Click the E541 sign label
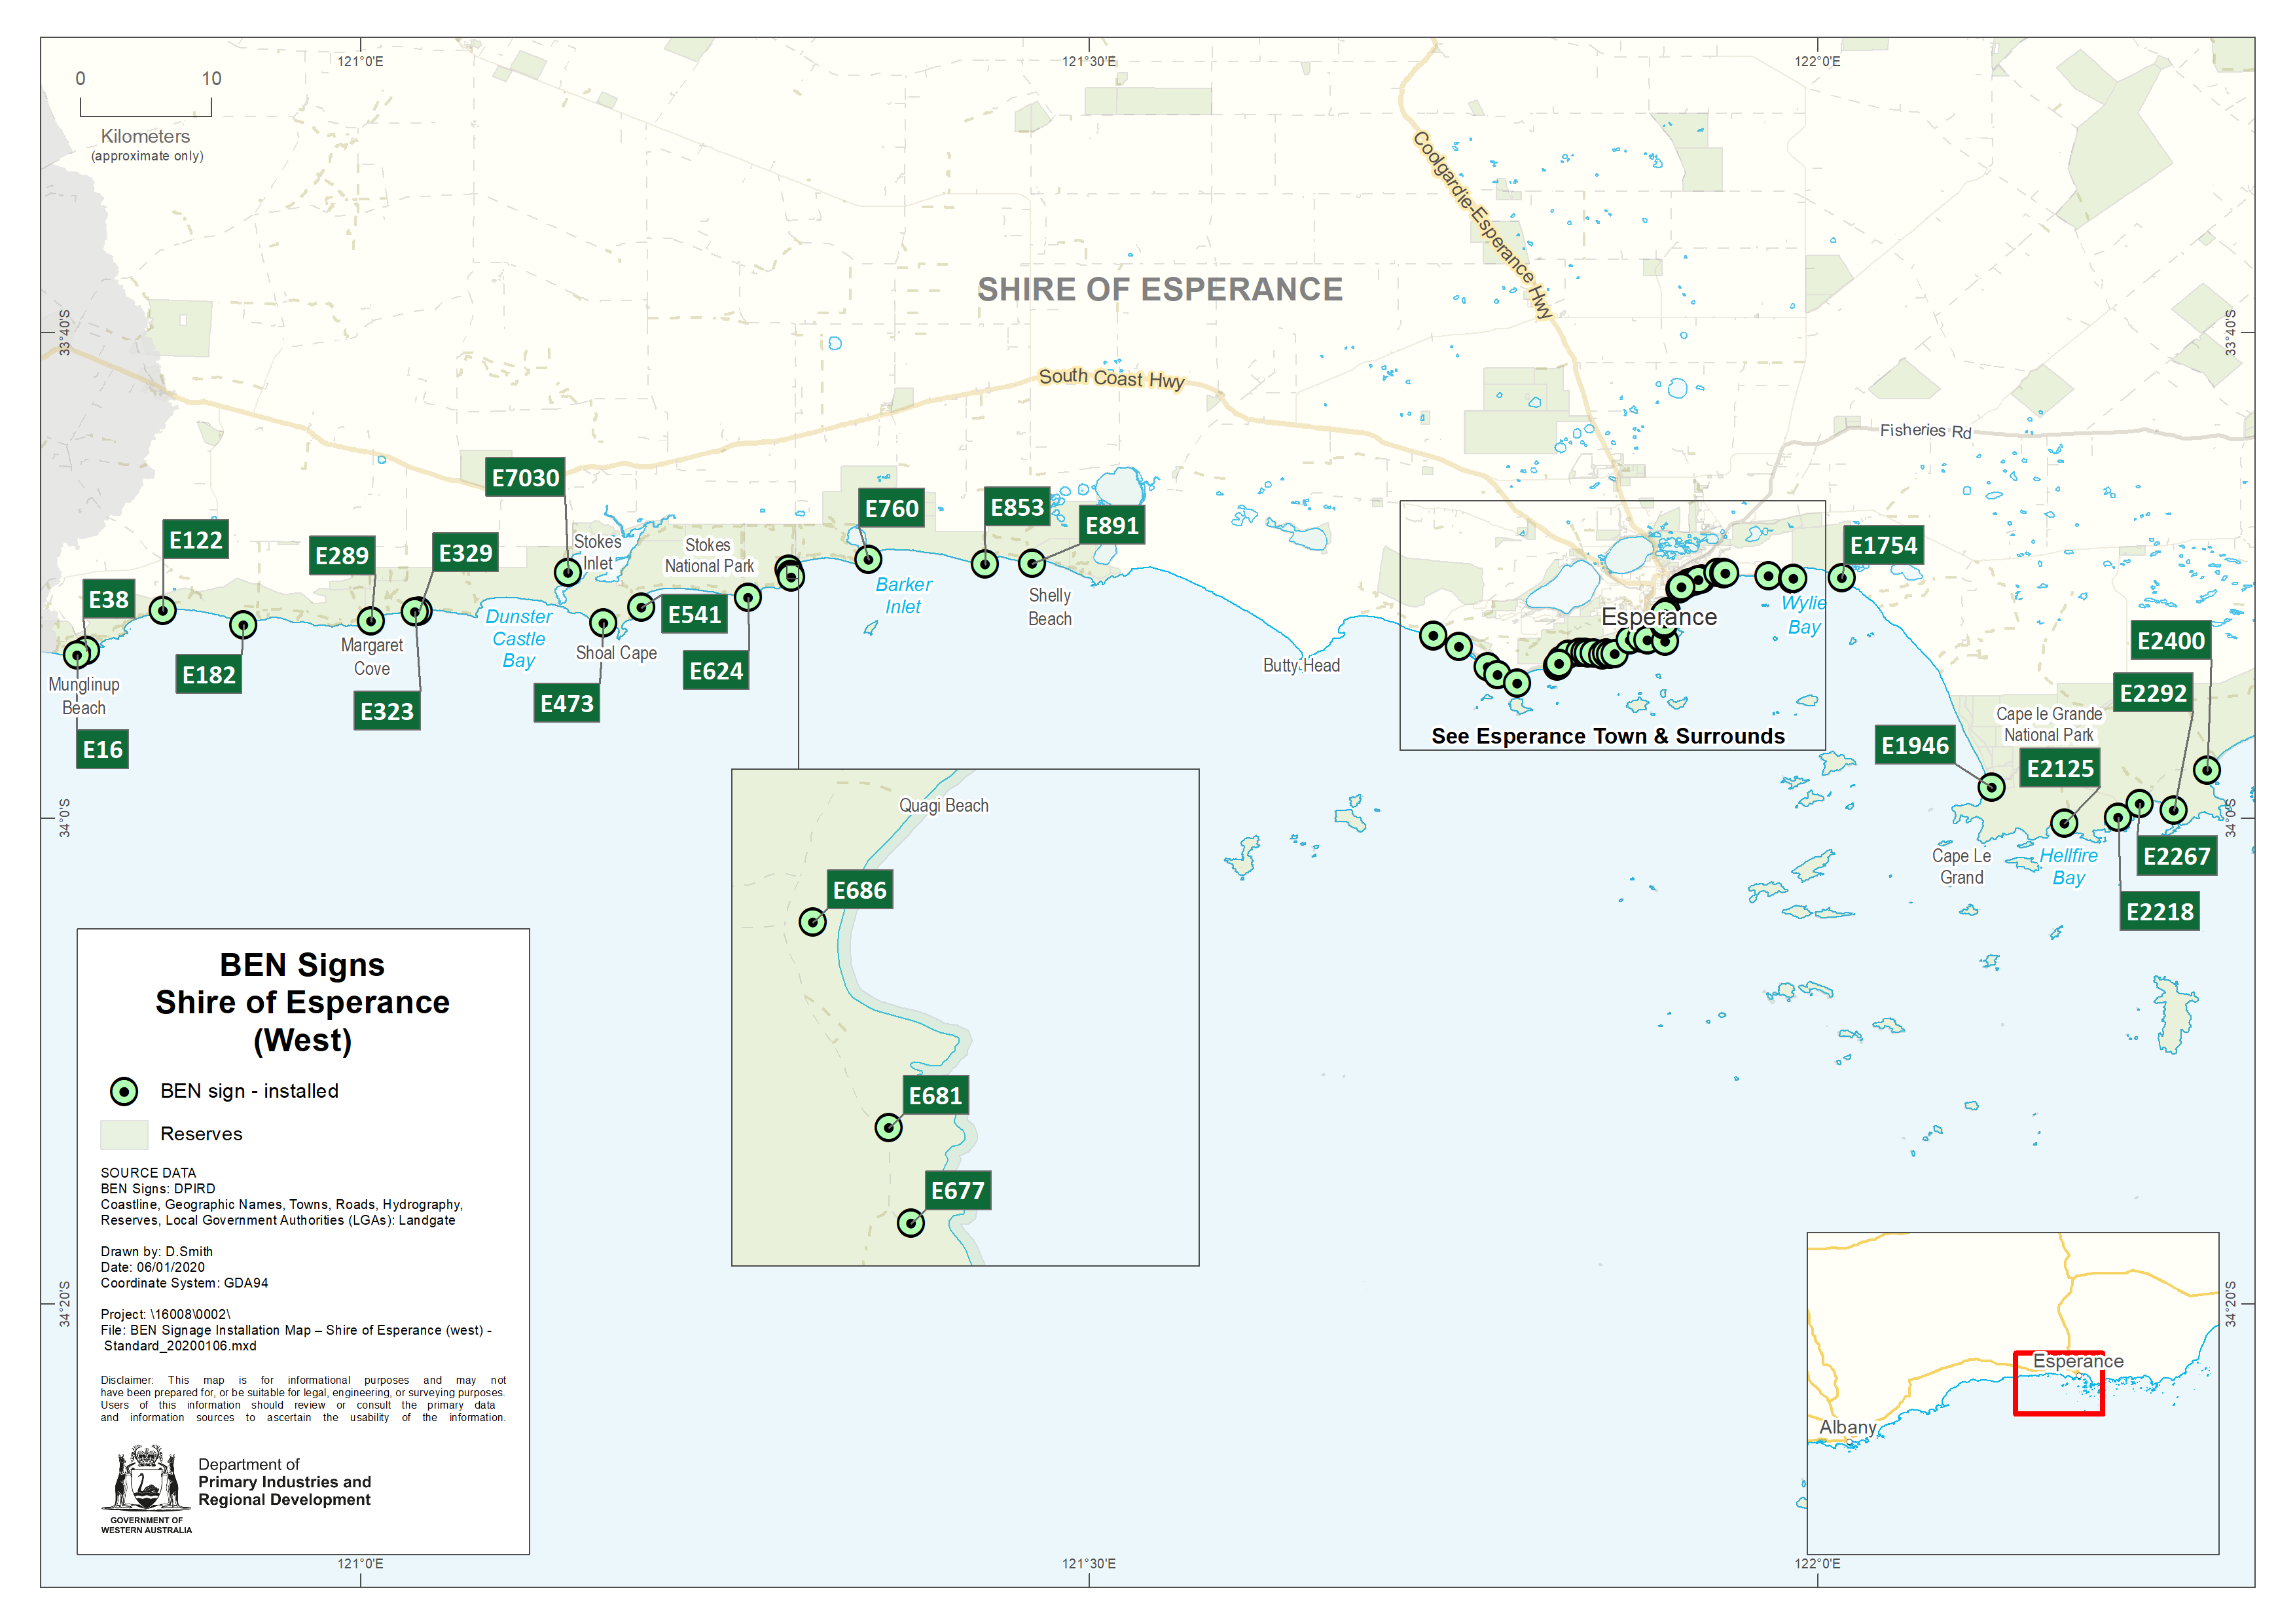 (694, 614)
